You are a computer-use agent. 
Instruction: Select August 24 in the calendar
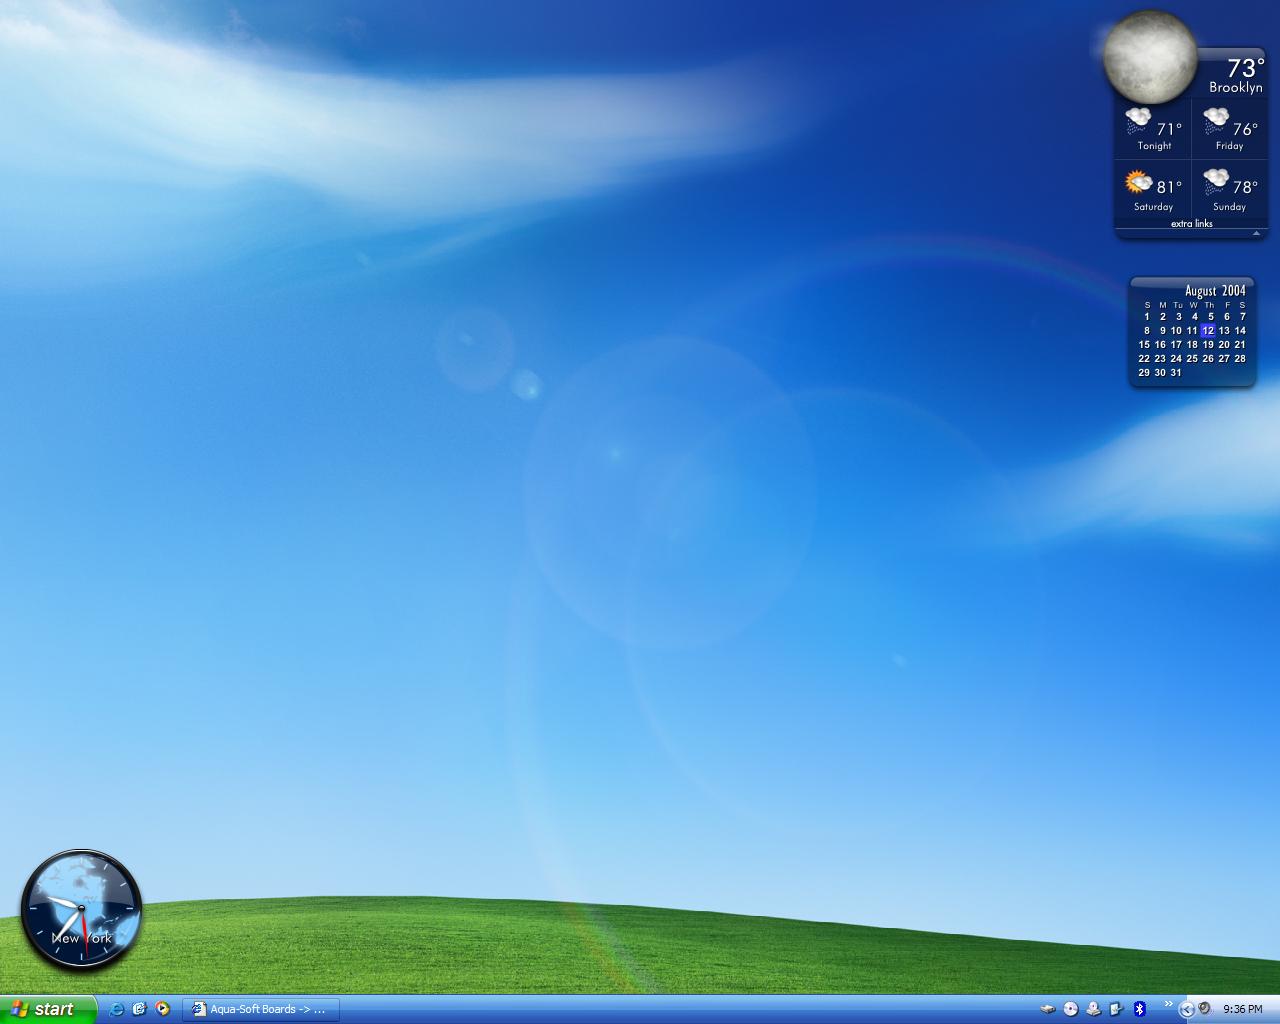pos(1176,358)
